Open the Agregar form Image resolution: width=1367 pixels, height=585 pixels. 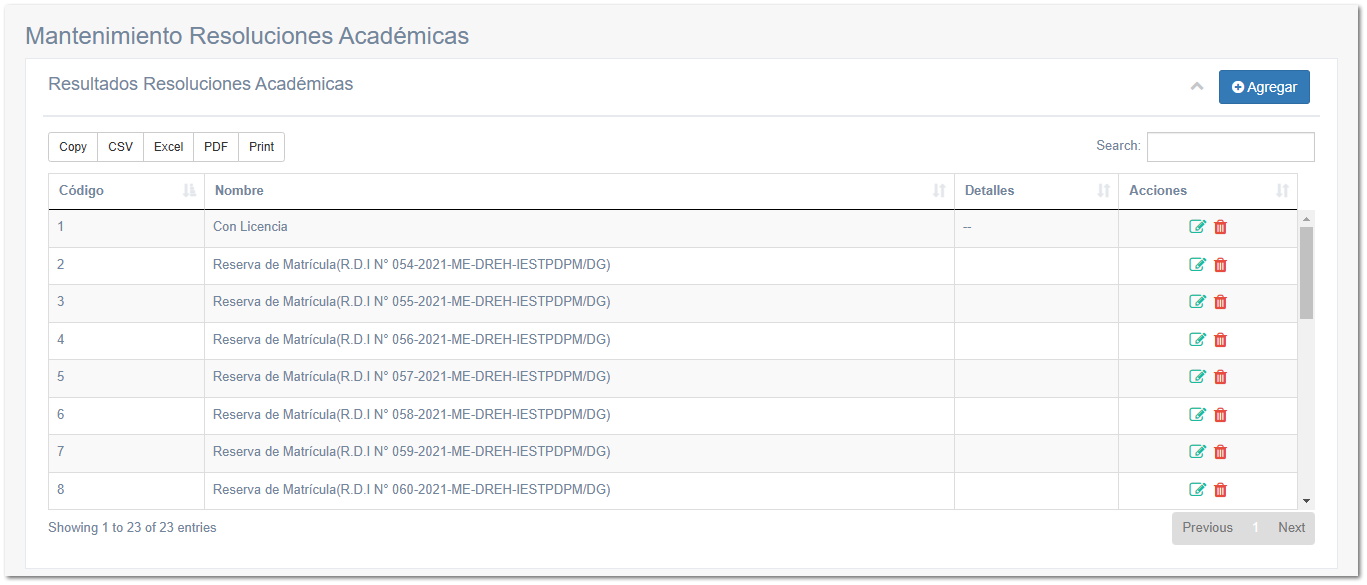(1263, 87)
